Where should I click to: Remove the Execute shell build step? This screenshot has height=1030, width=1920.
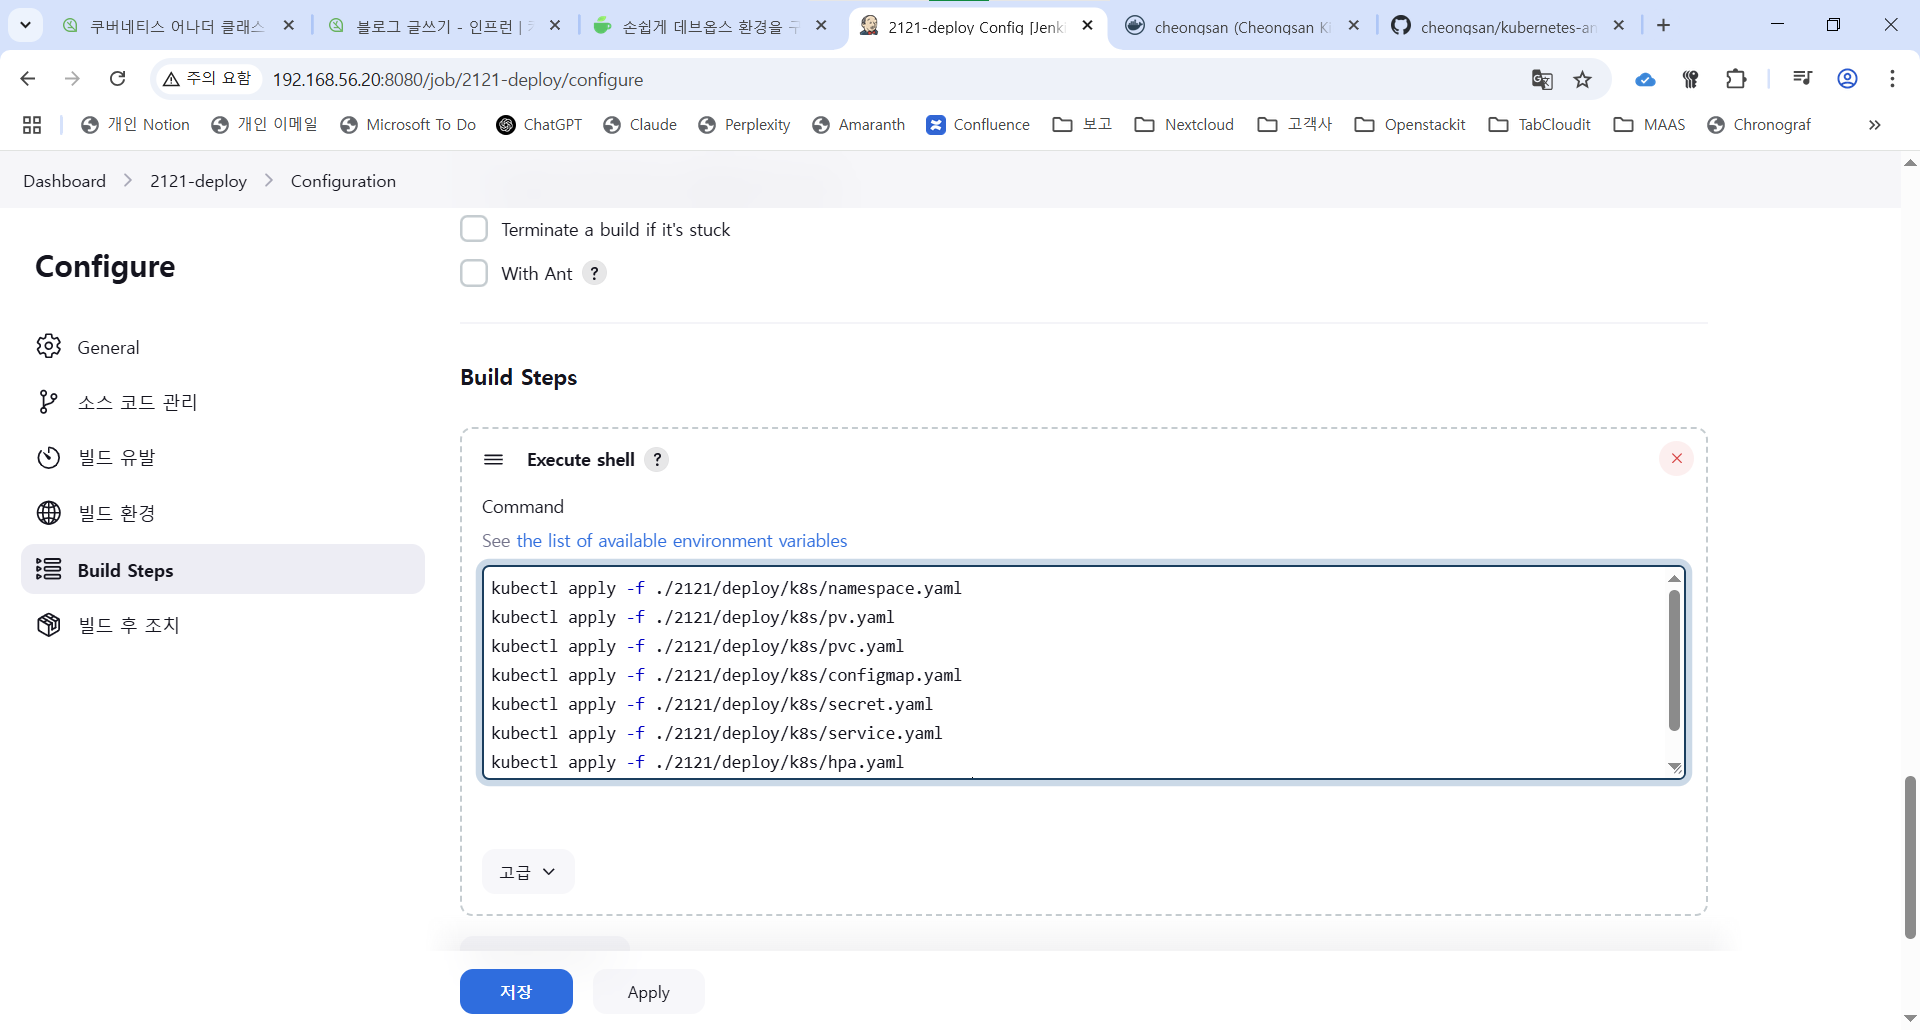1676,459
